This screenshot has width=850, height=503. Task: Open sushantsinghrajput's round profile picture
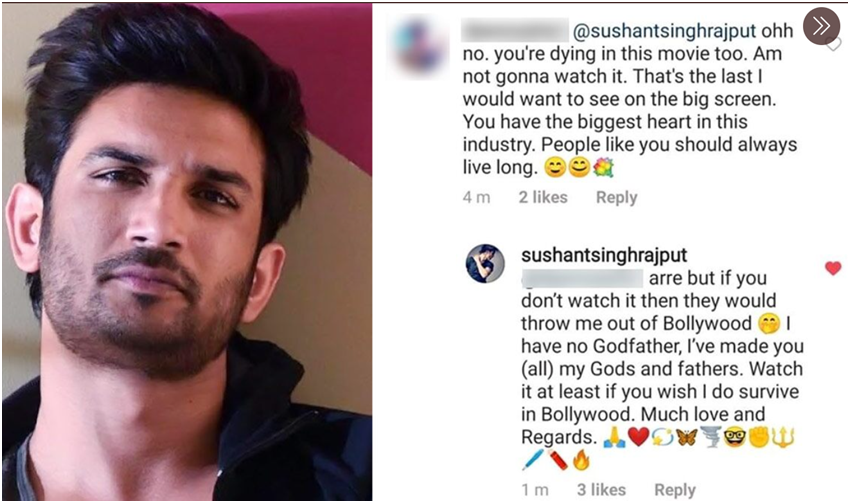(485, 263)
